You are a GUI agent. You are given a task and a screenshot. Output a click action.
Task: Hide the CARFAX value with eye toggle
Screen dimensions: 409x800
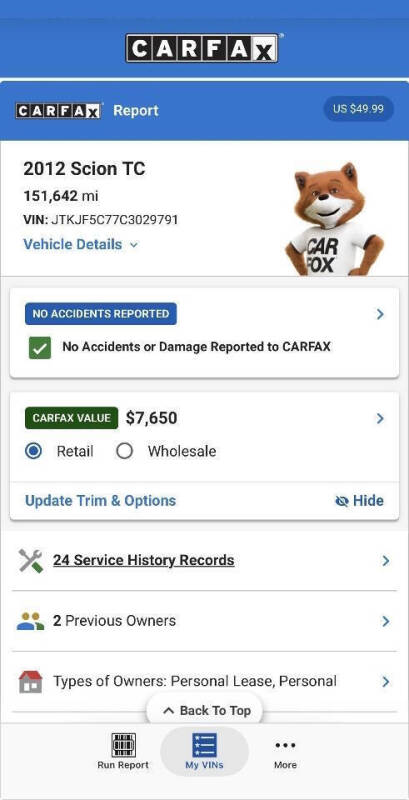[360, 501]
